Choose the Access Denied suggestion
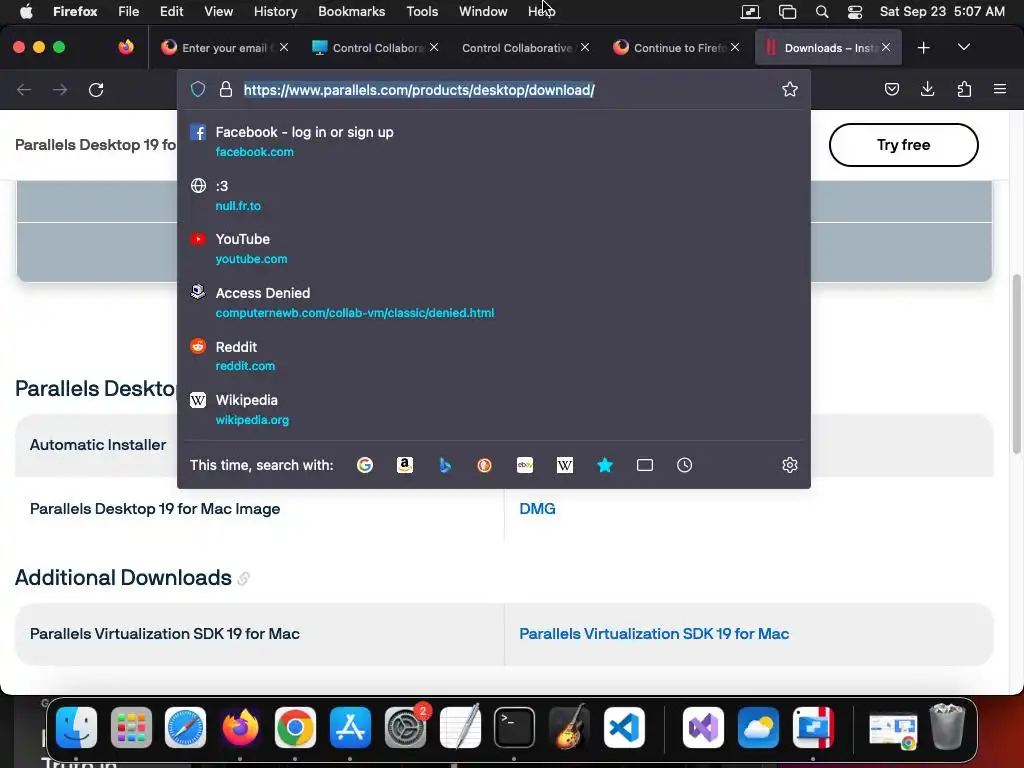Screen dimensions: 1024x768 [x=494, y=302]
